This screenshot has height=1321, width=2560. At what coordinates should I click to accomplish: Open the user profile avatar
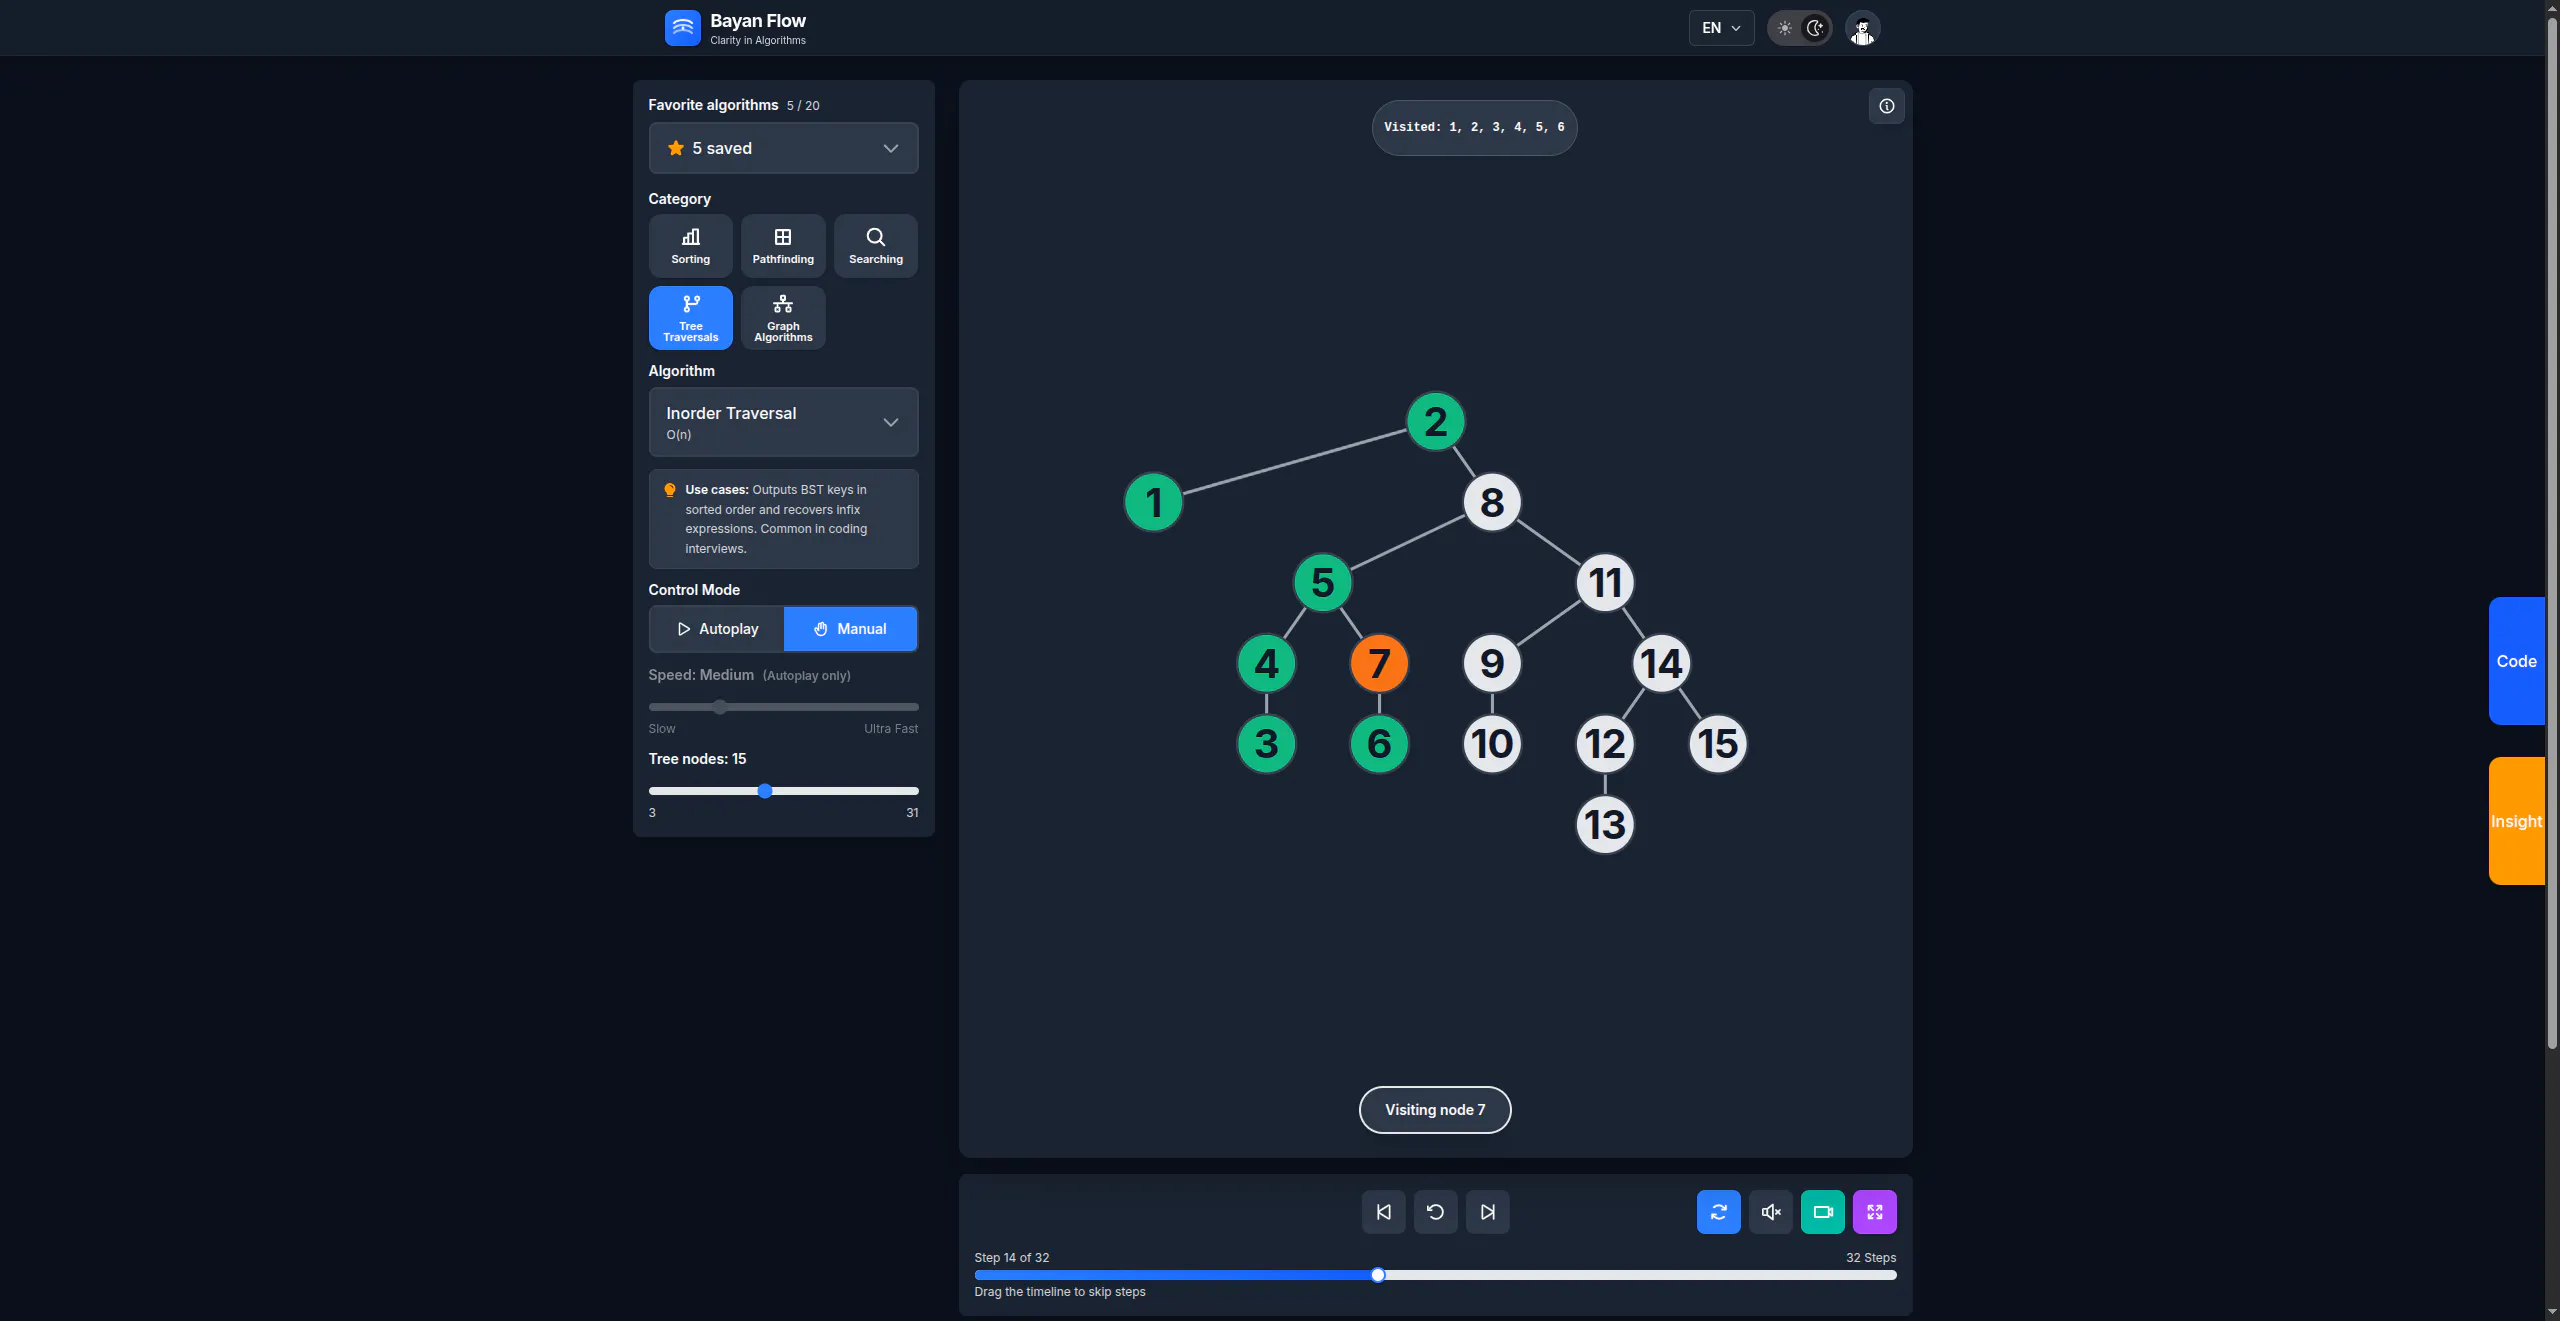coord(1862,28)
